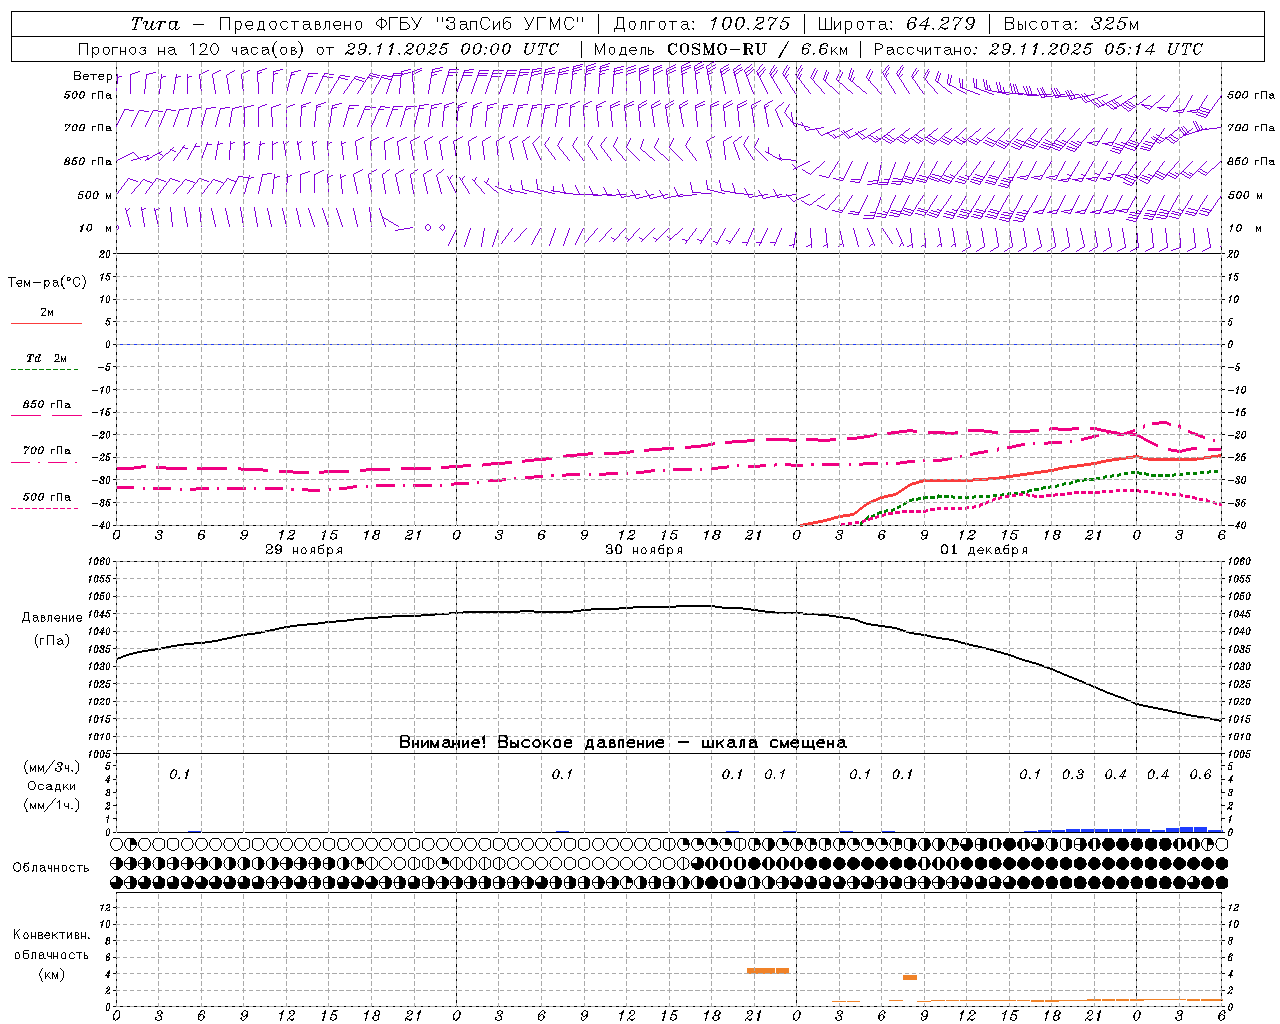Click the 'Конвективн.' convective cloud label
Screen dimensions: 1280x1024
coord(51,935)
